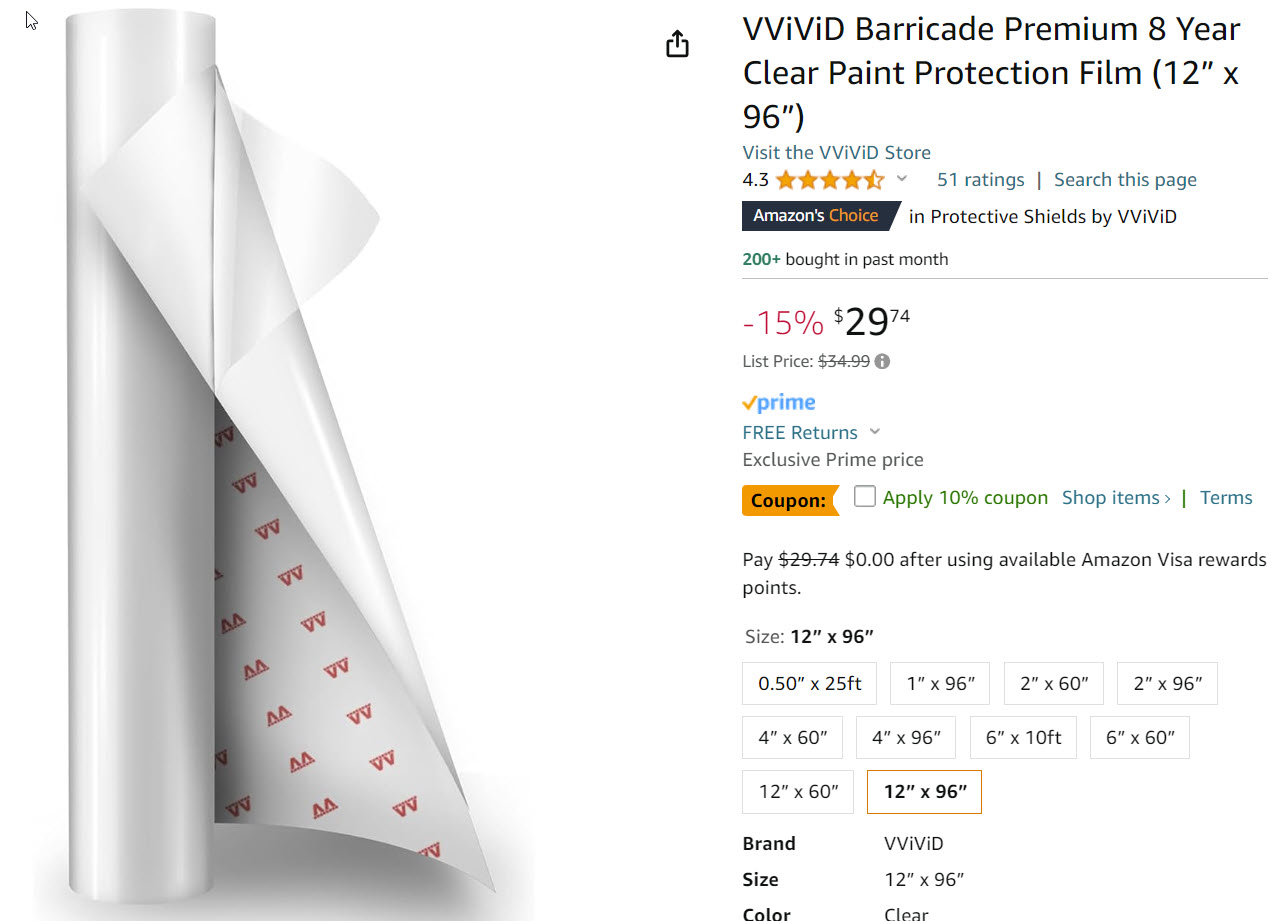Screen dimensions: 1284x921
Task: Select the 6″ x 10ft size option
Action: [1023, 738]
